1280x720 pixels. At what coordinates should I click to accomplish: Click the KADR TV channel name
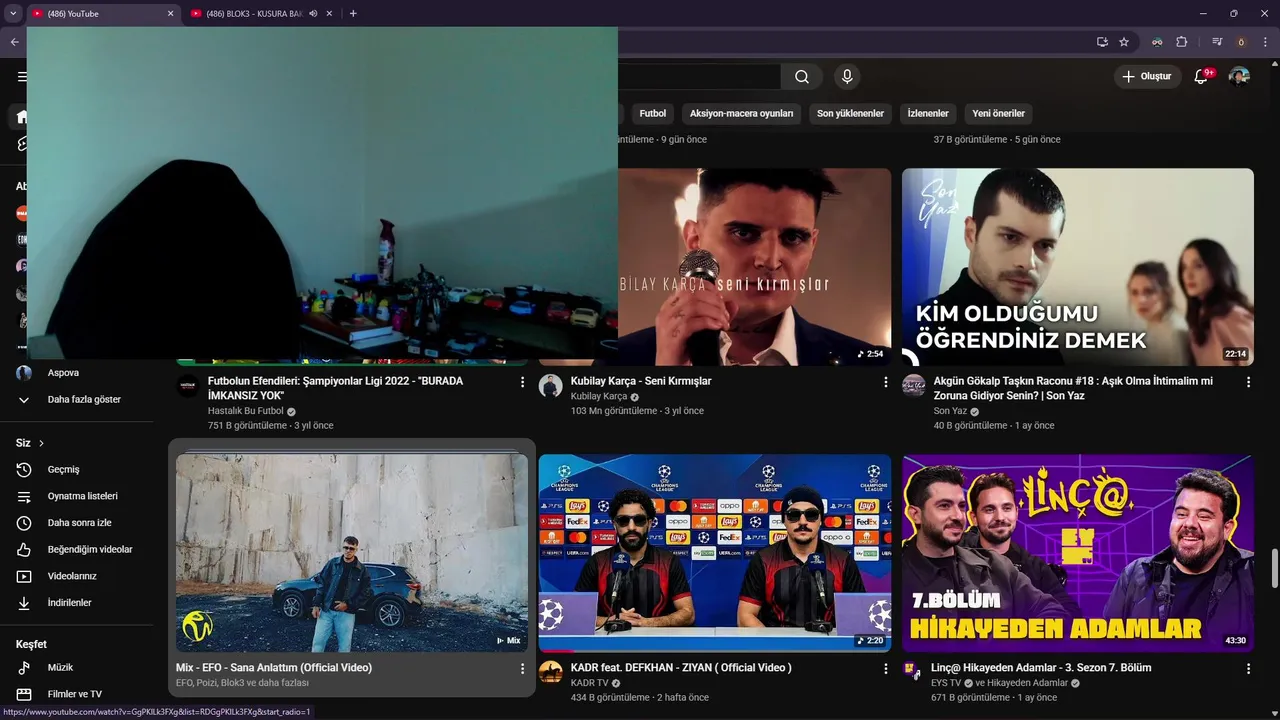tap(589, 683)
